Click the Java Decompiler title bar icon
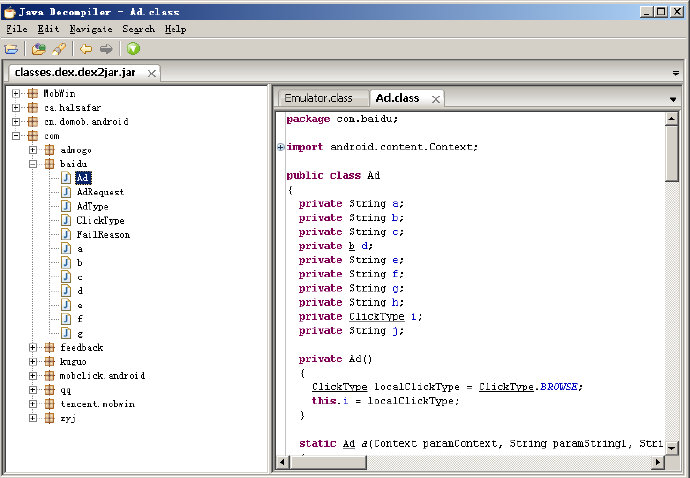Screen dimensions: 690x478 coord(10,12)
